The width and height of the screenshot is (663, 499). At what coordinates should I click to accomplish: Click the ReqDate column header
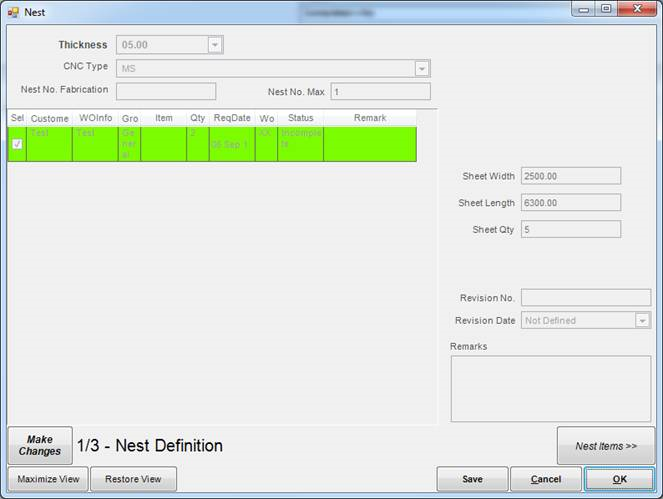pyautogui.click(x=231, y=118)
